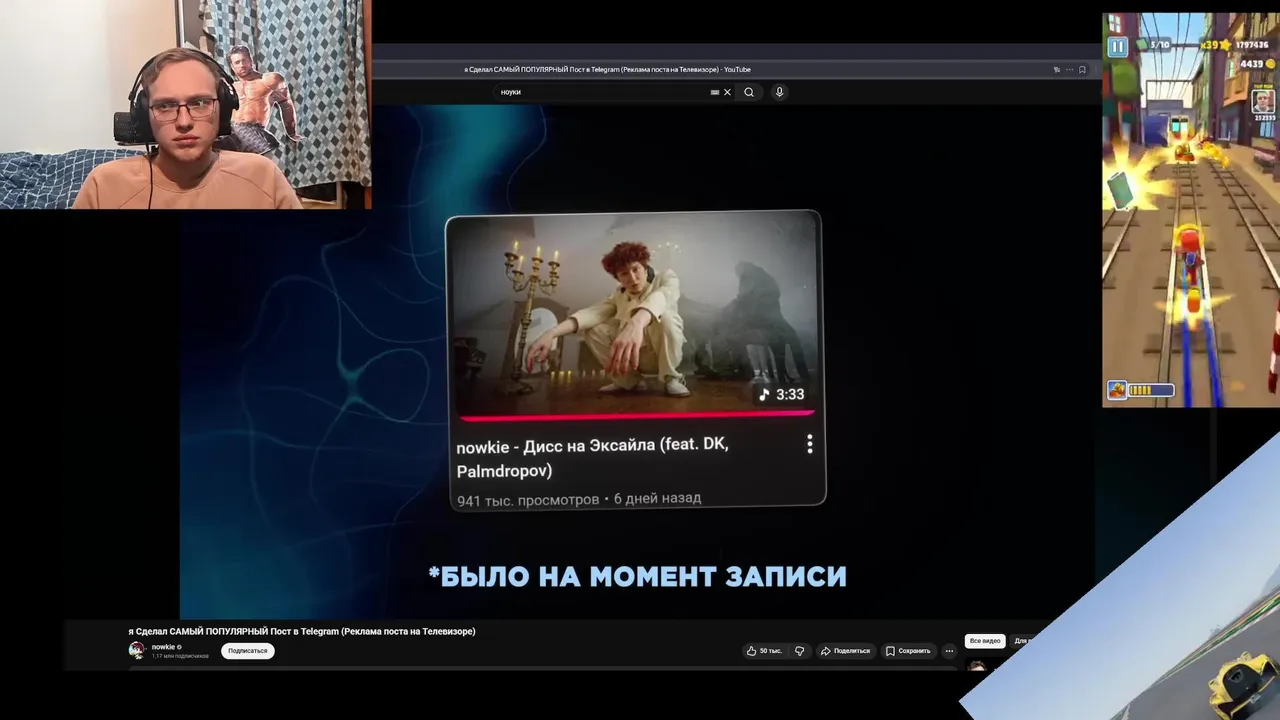Open the on-screen keyboard icon in search
Viewport: 1280px width, 720px height.
715,92
